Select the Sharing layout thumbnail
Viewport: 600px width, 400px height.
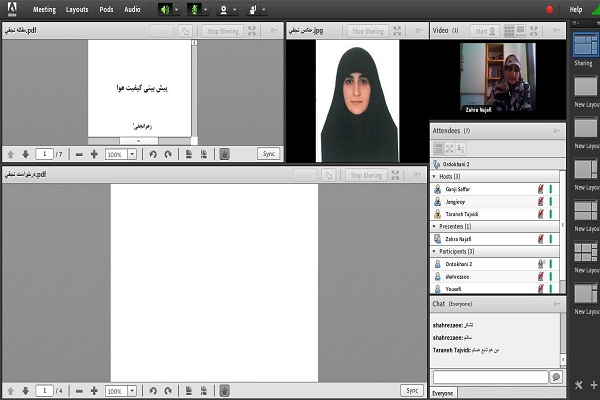click(585, 45)
